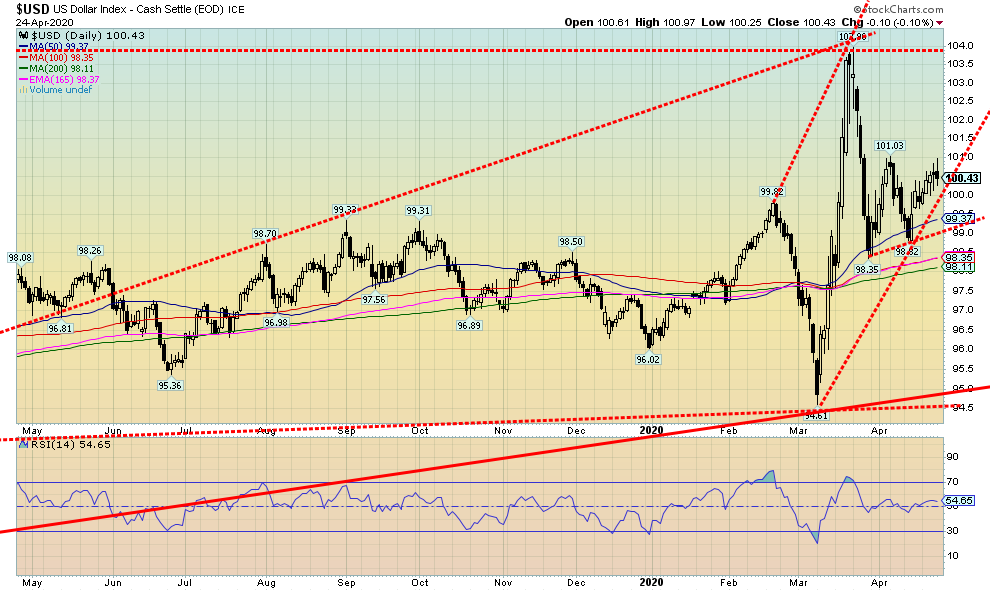
Task: Click the RSI(14) indicator label
Action: click(x=42, y=442)
